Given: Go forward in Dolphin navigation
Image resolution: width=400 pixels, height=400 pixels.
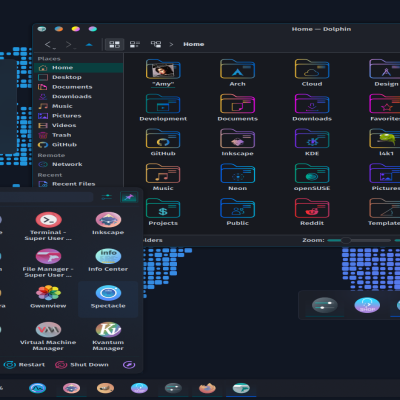Looking at the screenshot, I should pyautogui.click(x=70, y=44).
